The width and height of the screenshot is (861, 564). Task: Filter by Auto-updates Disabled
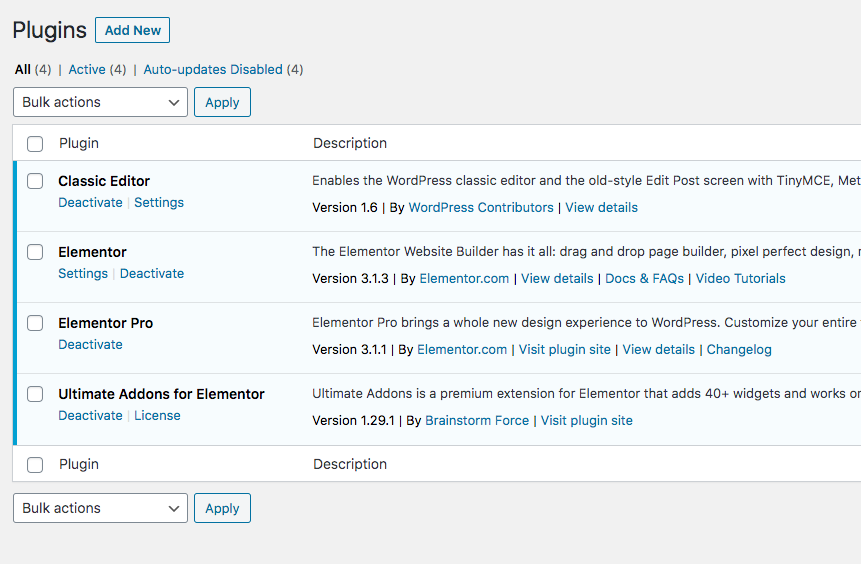pos(213,70)
